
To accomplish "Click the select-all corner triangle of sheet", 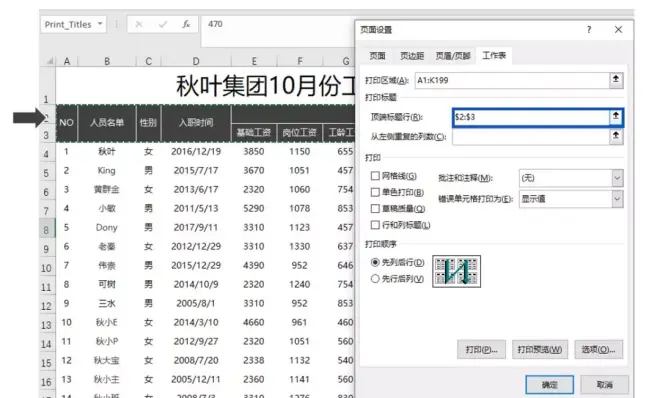I will pyautogui.click(x=50, y=61).
